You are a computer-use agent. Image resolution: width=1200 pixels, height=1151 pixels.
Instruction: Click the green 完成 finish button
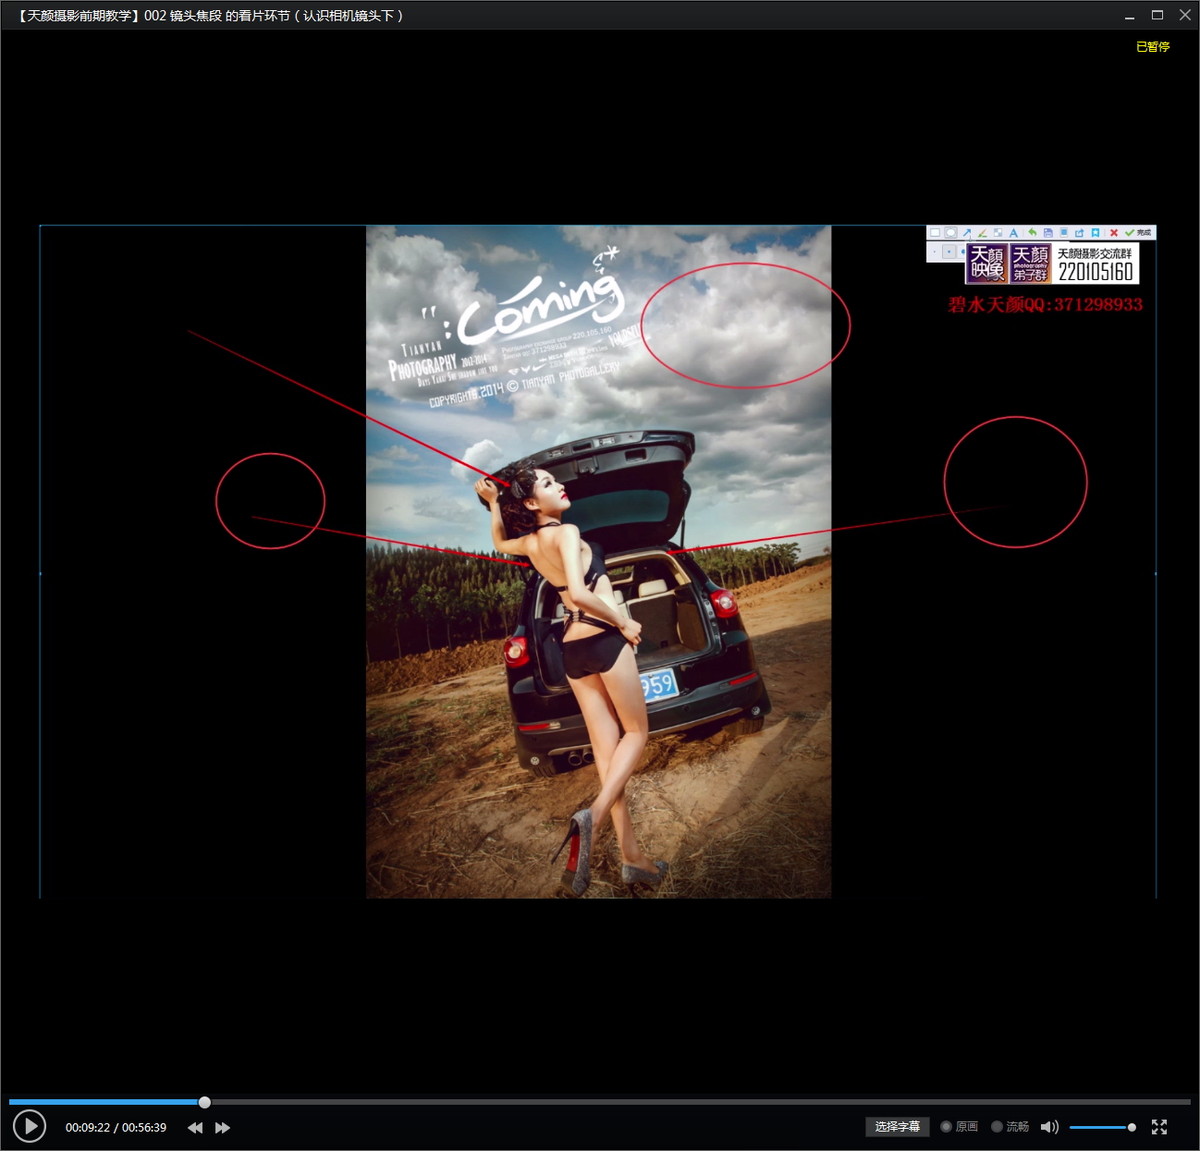pos(1138,233)
